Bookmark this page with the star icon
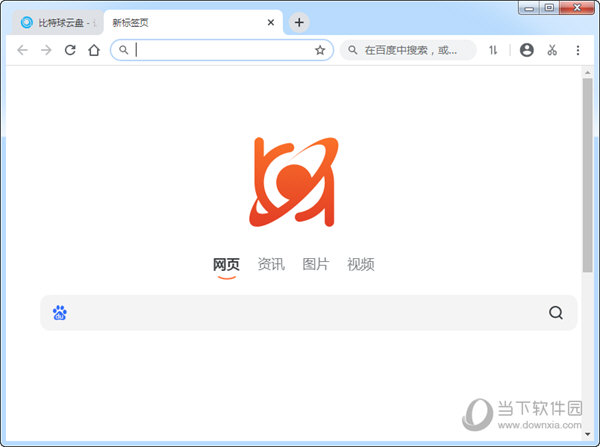This screenshot has height=447, width=600. pyautogui.click(x=320, y=50)
